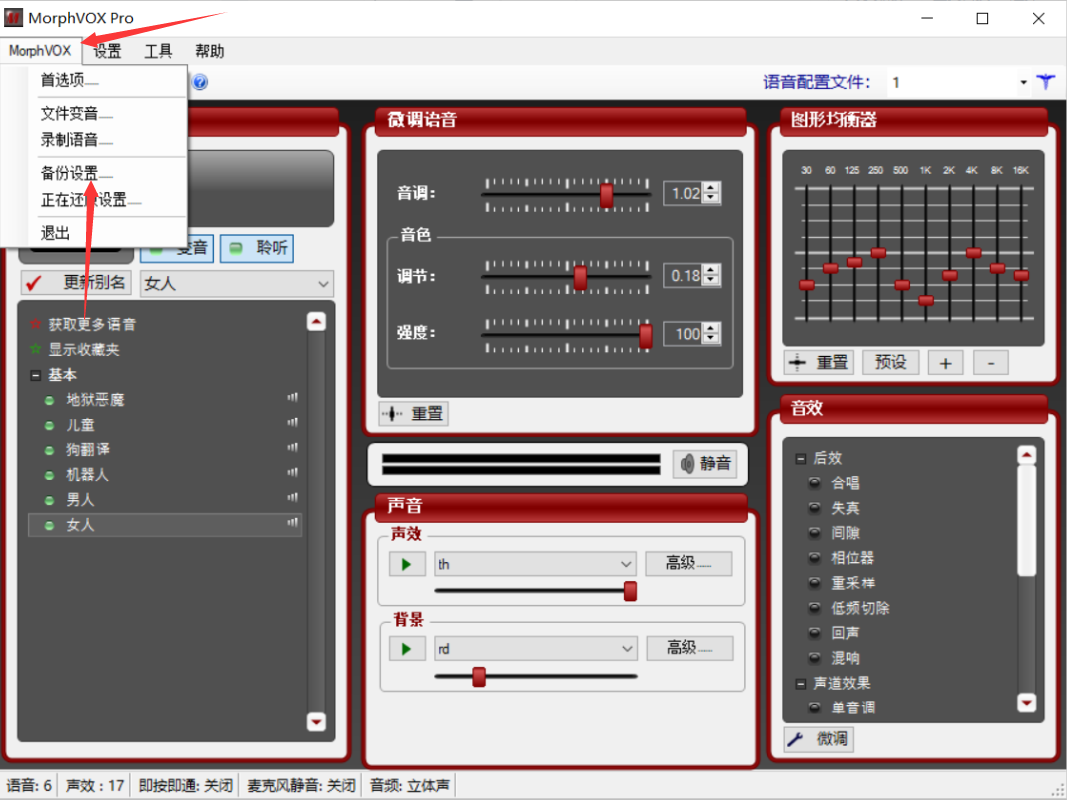The image size is (1067, 800).
Task: Click the green dot beside 儿童
Action: point(49,425)
